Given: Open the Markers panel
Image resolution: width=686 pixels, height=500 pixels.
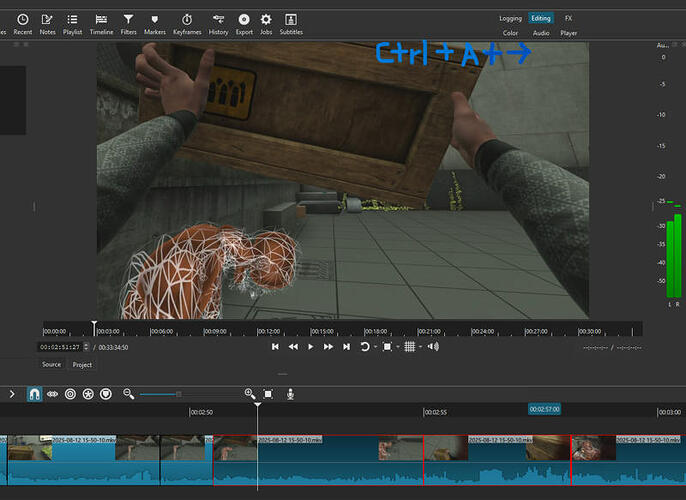Looking at the screenshot, I should click(x=154, y=24).
